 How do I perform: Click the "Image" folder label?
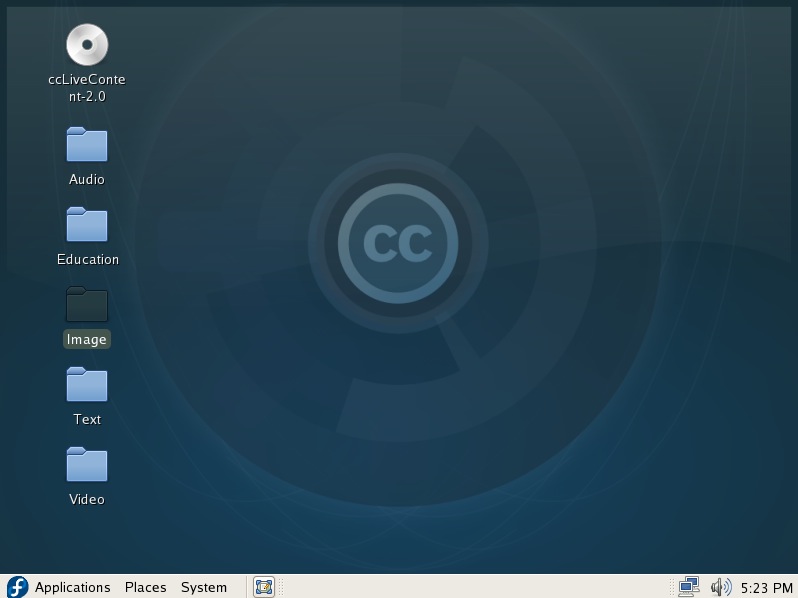tap(87, 339)
